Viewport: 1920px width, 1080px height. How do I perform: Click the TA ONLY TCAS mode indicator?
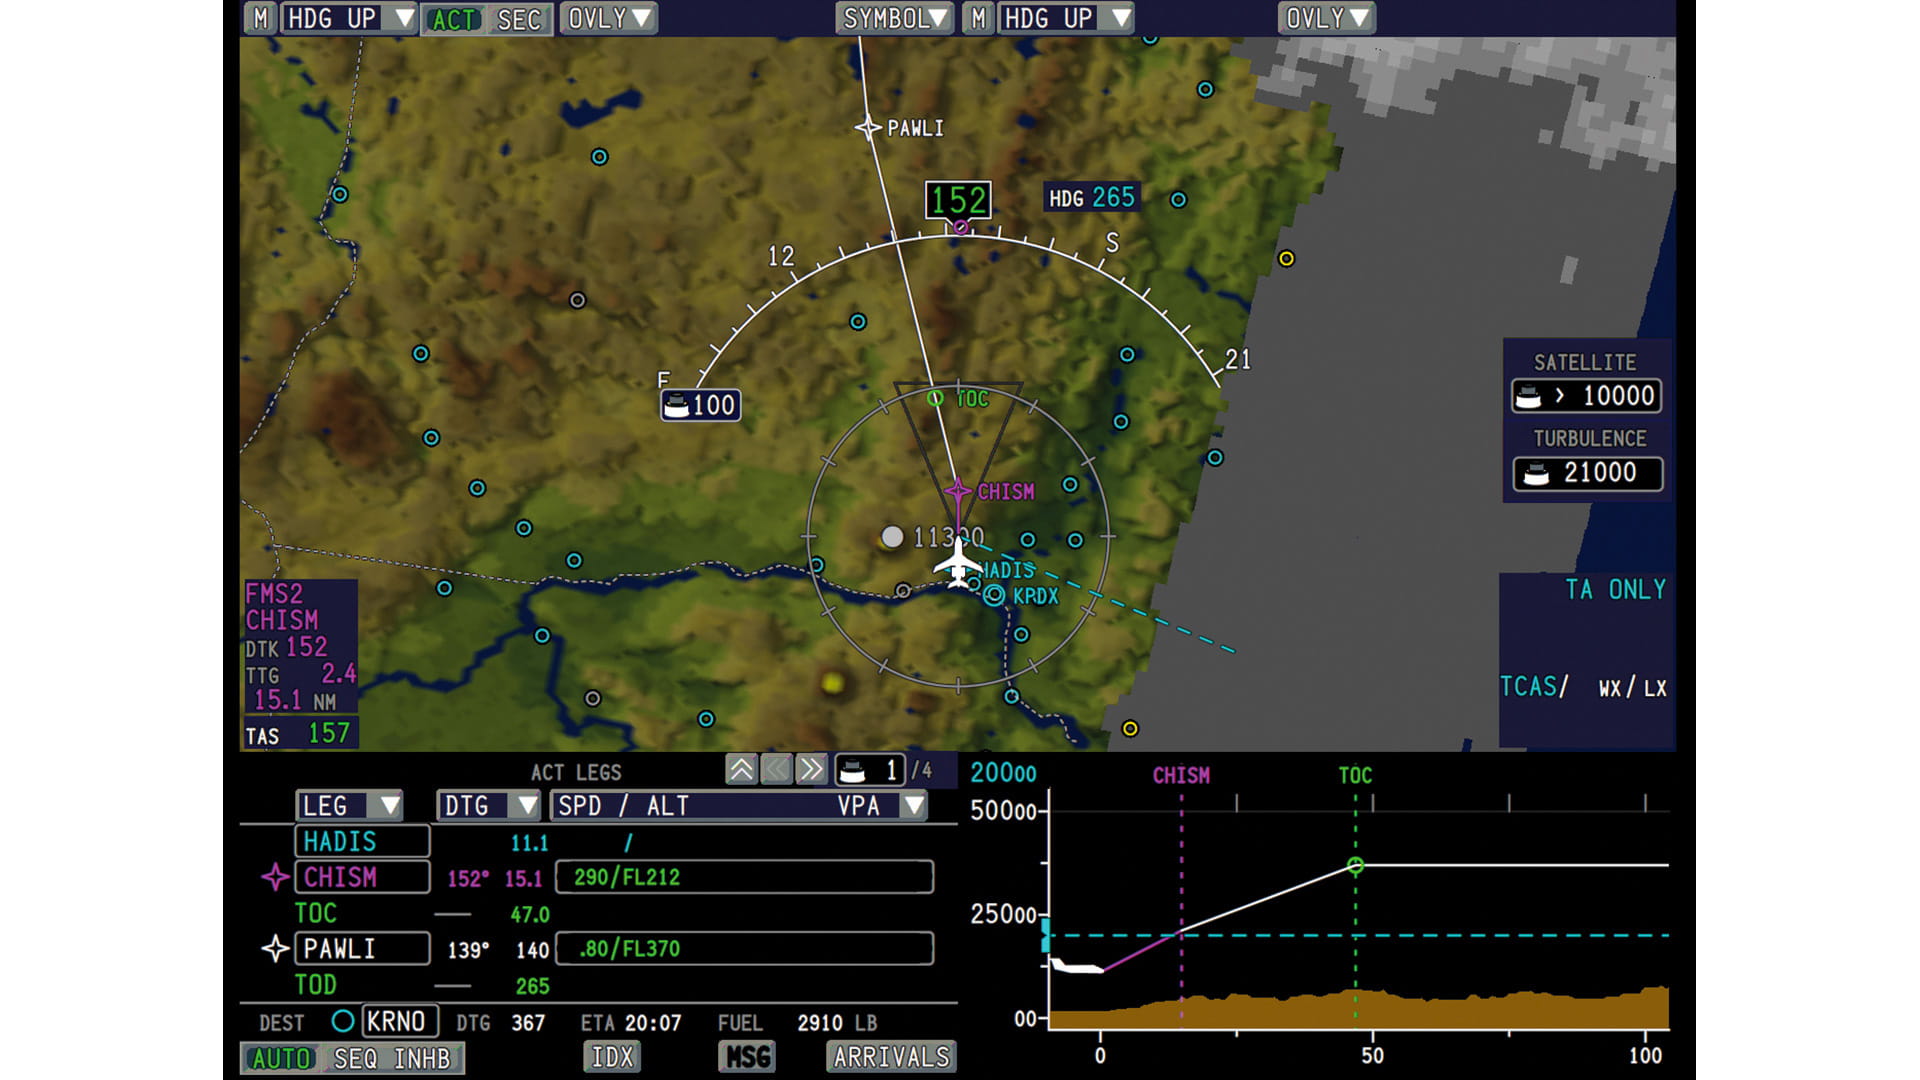(x=1615, y=591)
